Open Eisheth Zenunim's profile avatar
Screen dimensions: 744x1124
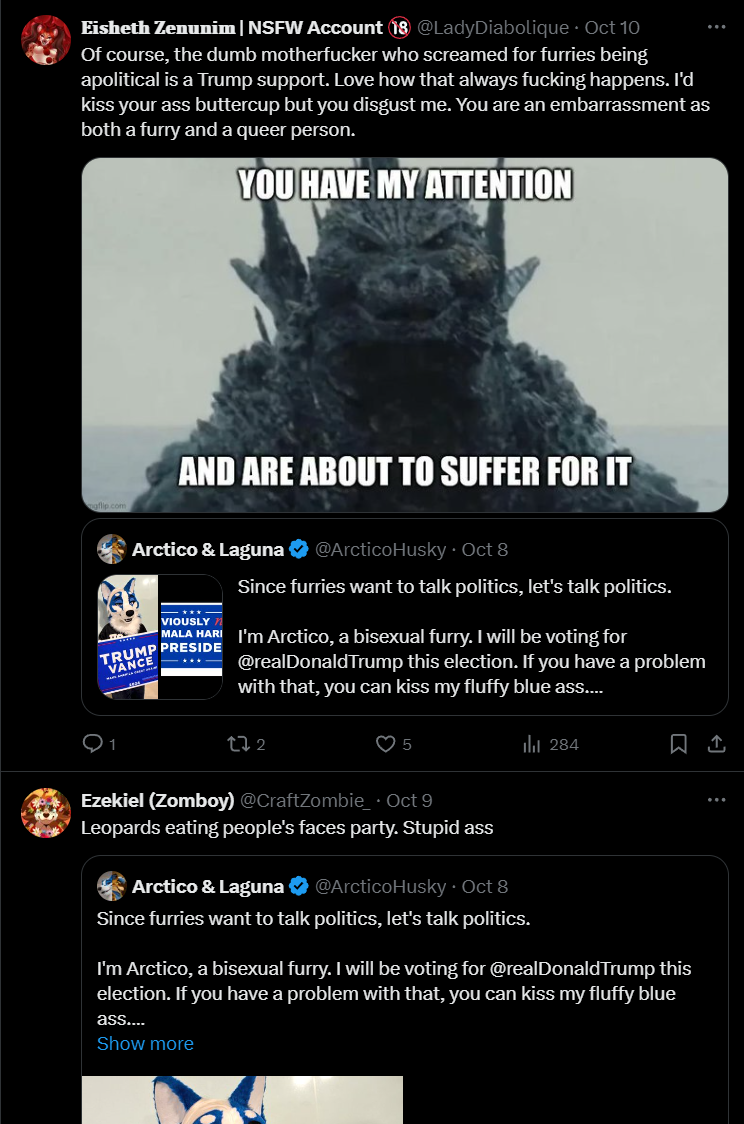(46, 41)
